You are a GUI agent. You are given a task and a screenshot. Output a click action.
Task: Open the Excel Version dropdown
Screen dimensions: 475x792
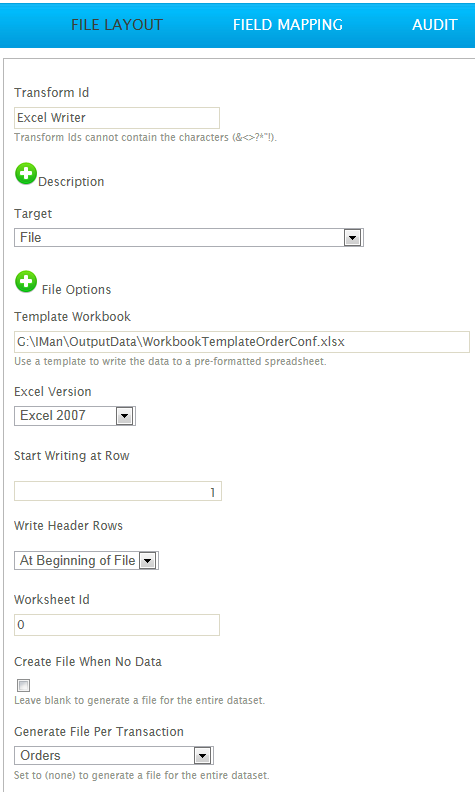click(x=75, y=416)
